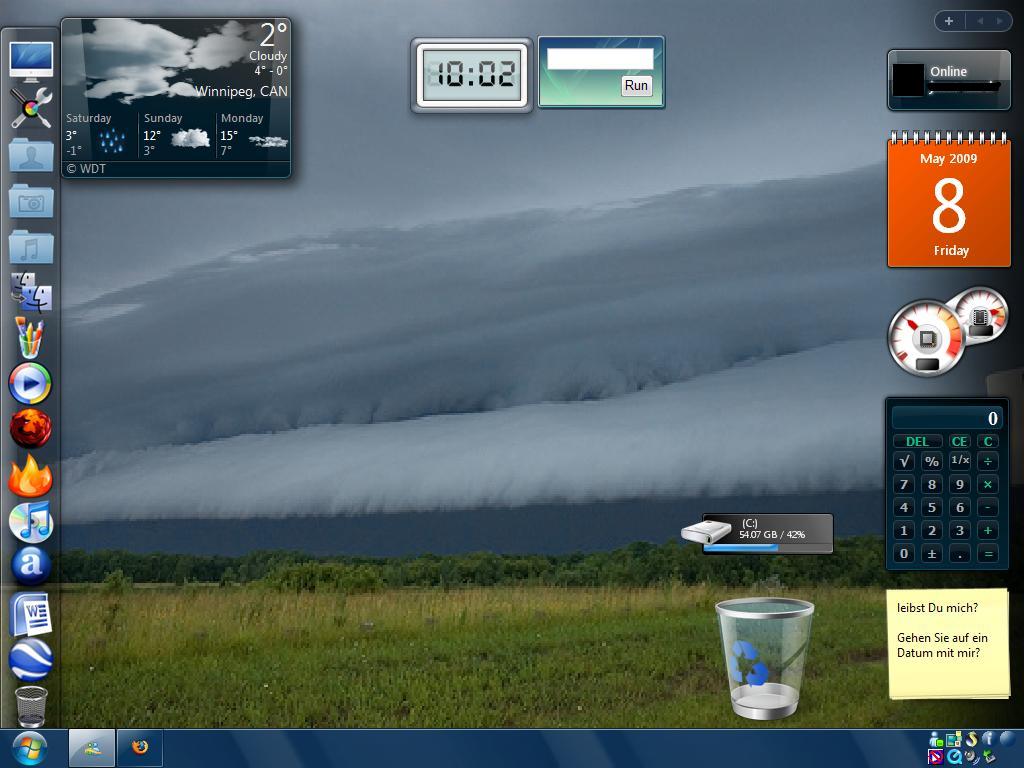Launch the Finder migration faces icon
This screenshot has width=1024, height=768.
click(x=31, y=291)
